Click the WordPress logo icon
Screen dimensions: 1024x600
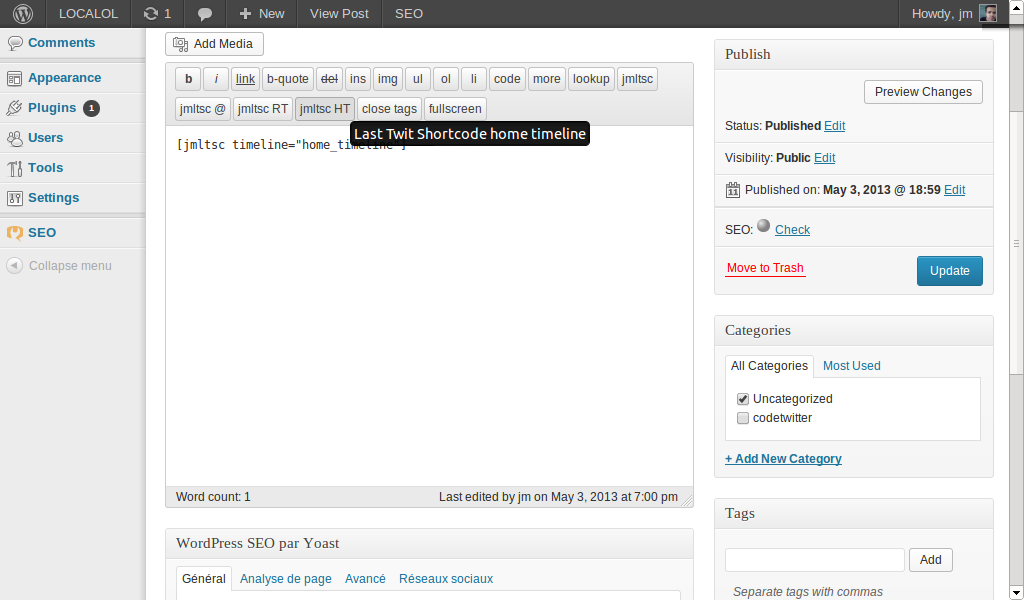click(x=23, y=14)
